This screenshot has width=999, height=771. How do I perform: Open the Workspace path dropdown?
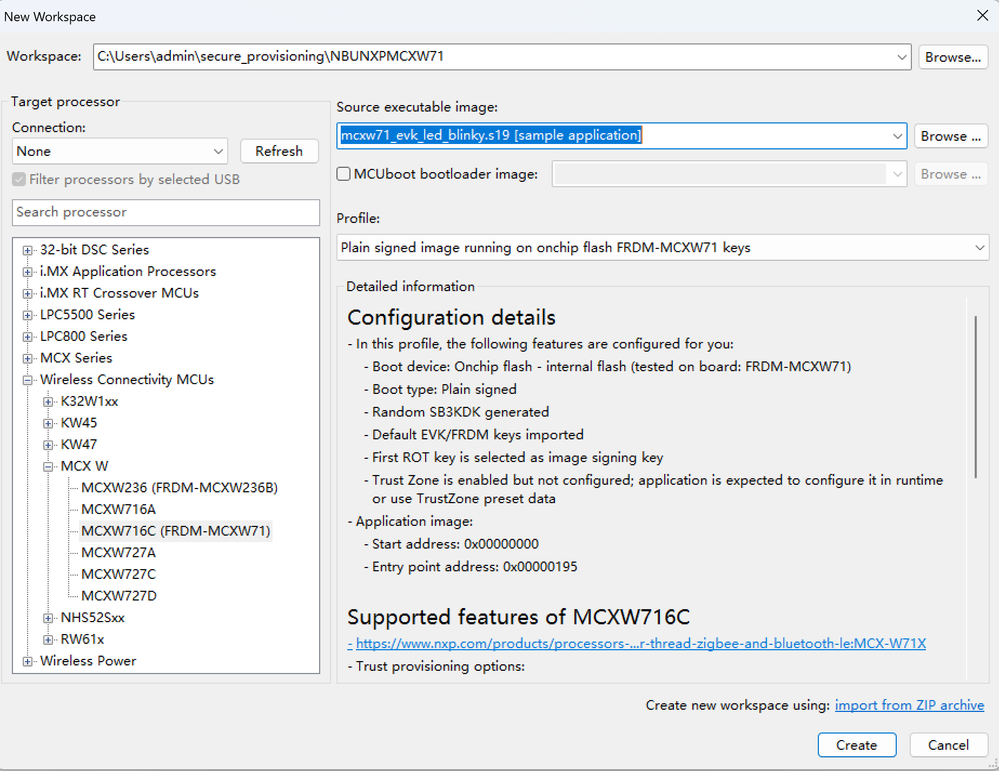point(902,57)
